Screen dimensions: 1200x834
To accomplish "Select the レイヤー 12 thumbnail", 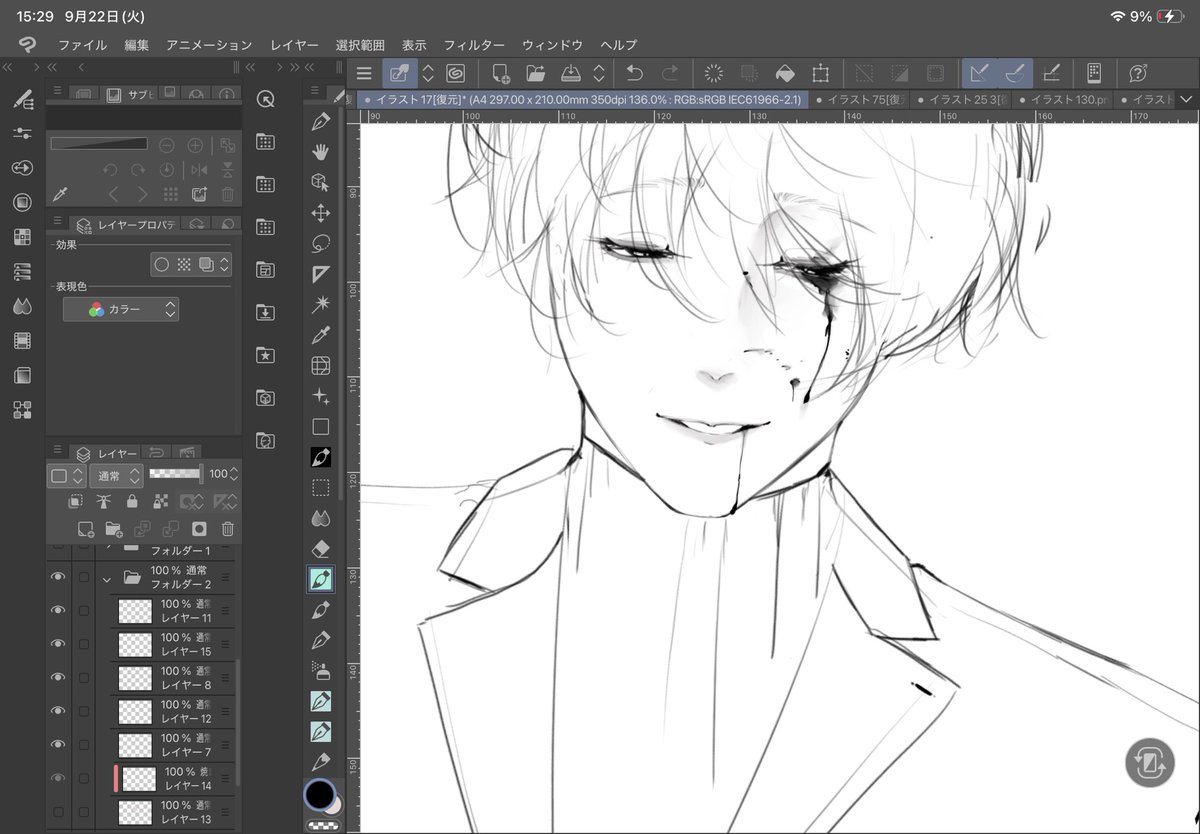I will pos(135,712).
